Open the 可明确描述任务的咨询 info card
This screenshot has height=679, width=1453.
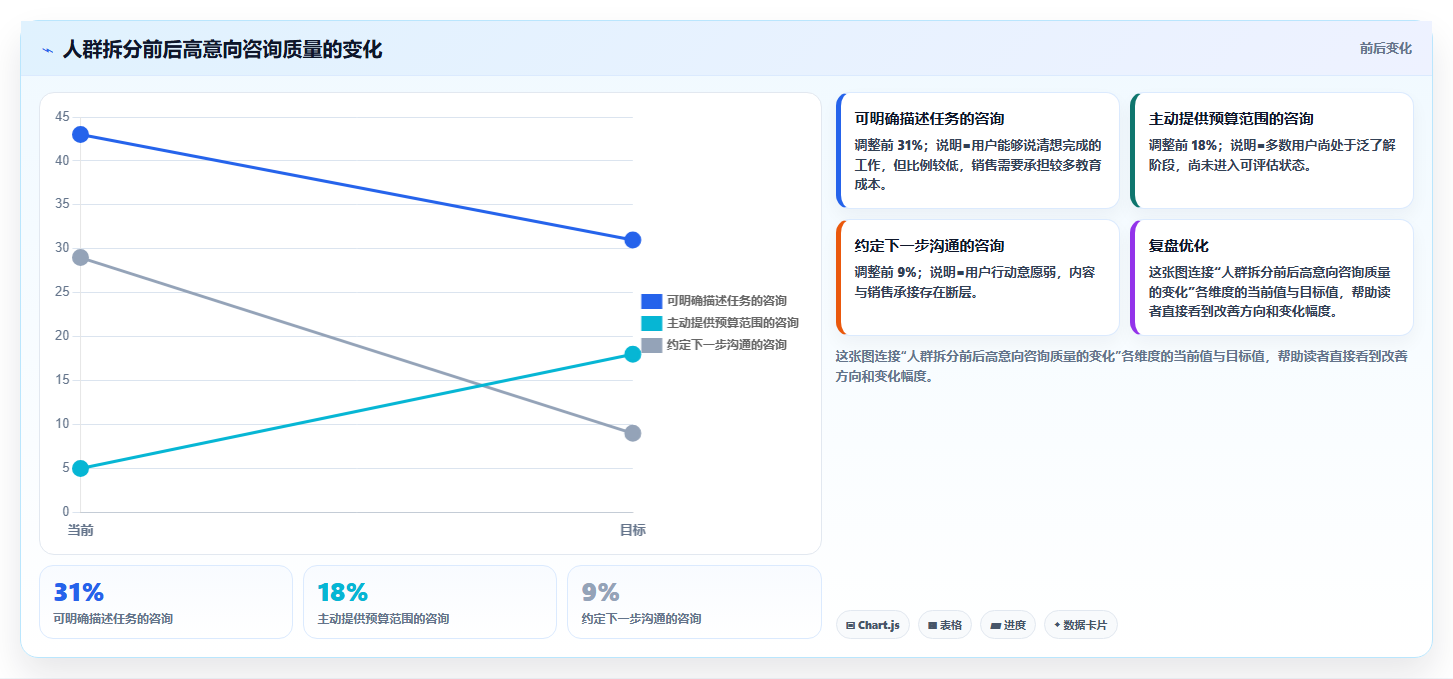click(977, 150)
